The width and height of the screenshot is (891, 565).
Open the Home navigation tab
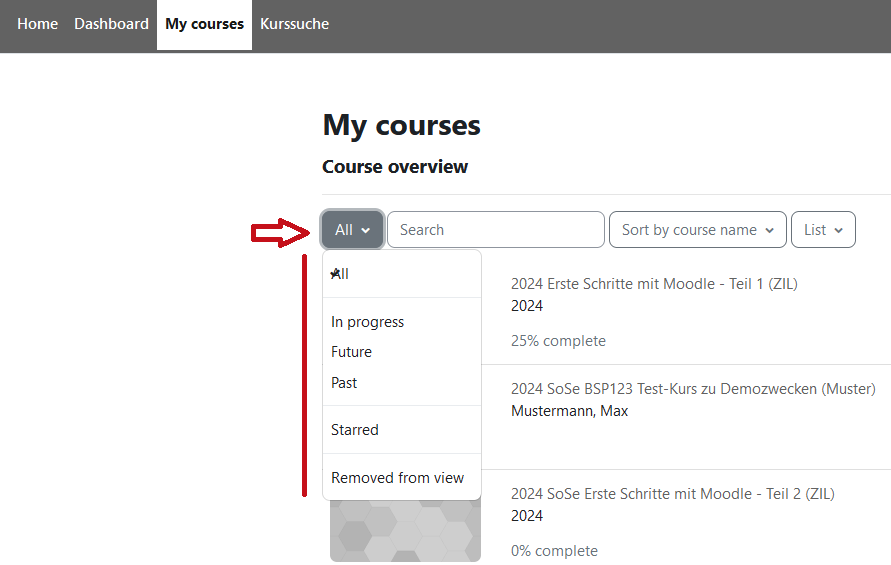[37, 24]
